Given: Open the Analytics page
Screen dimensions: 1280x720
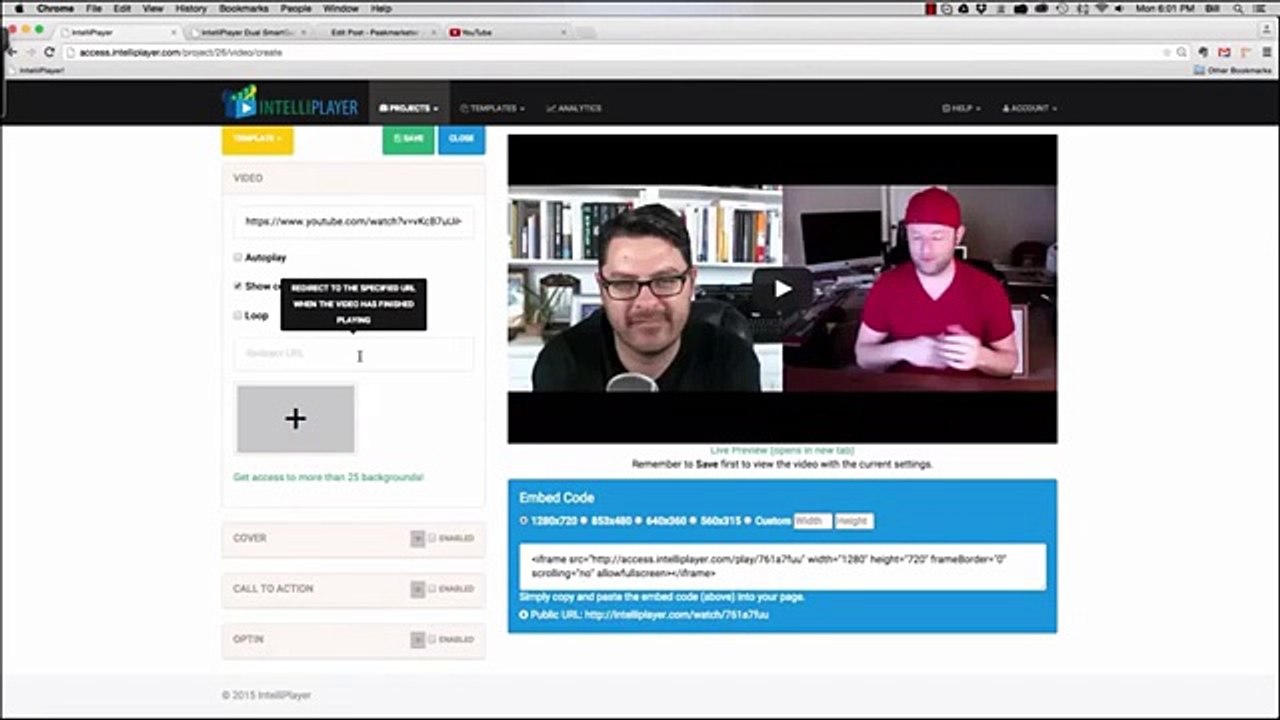Looking at the screenshot, I should tap(574, 108).
